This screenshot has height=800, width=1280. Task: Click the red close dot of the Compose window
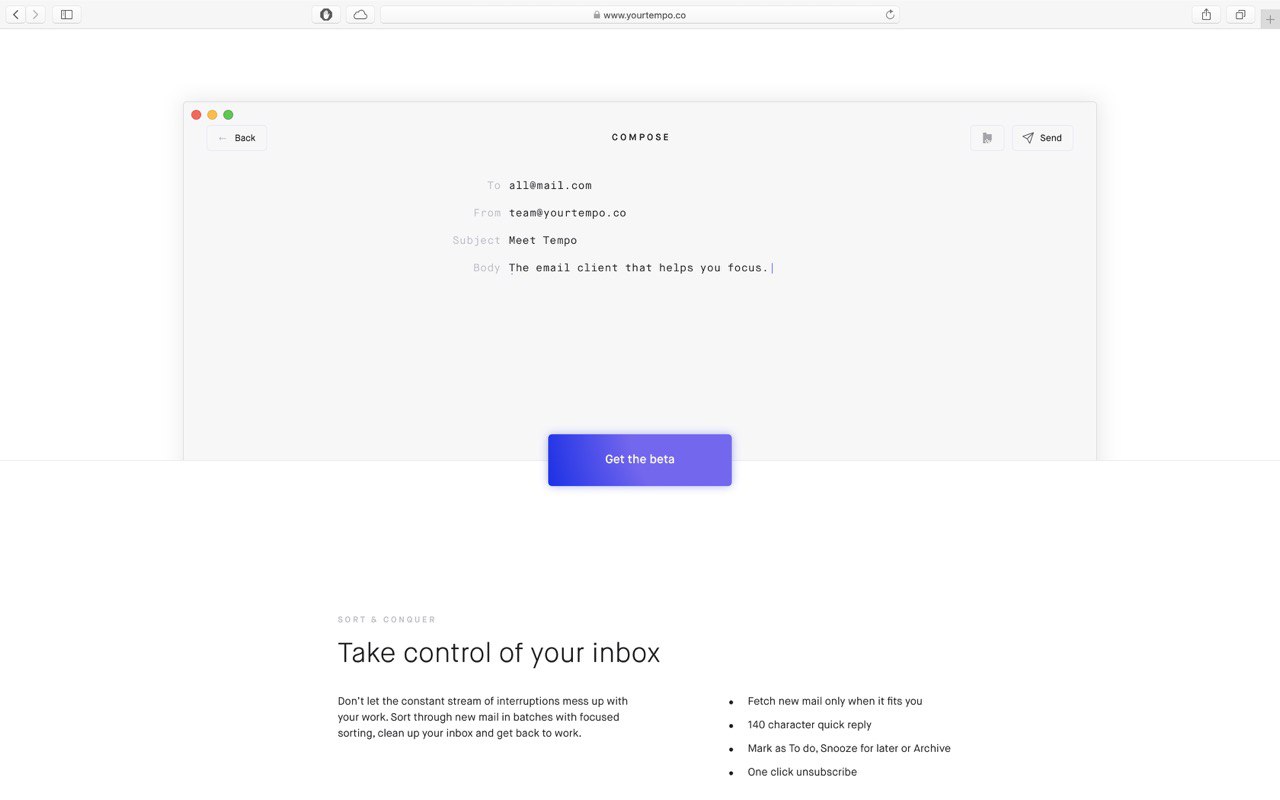coord(196,115)
